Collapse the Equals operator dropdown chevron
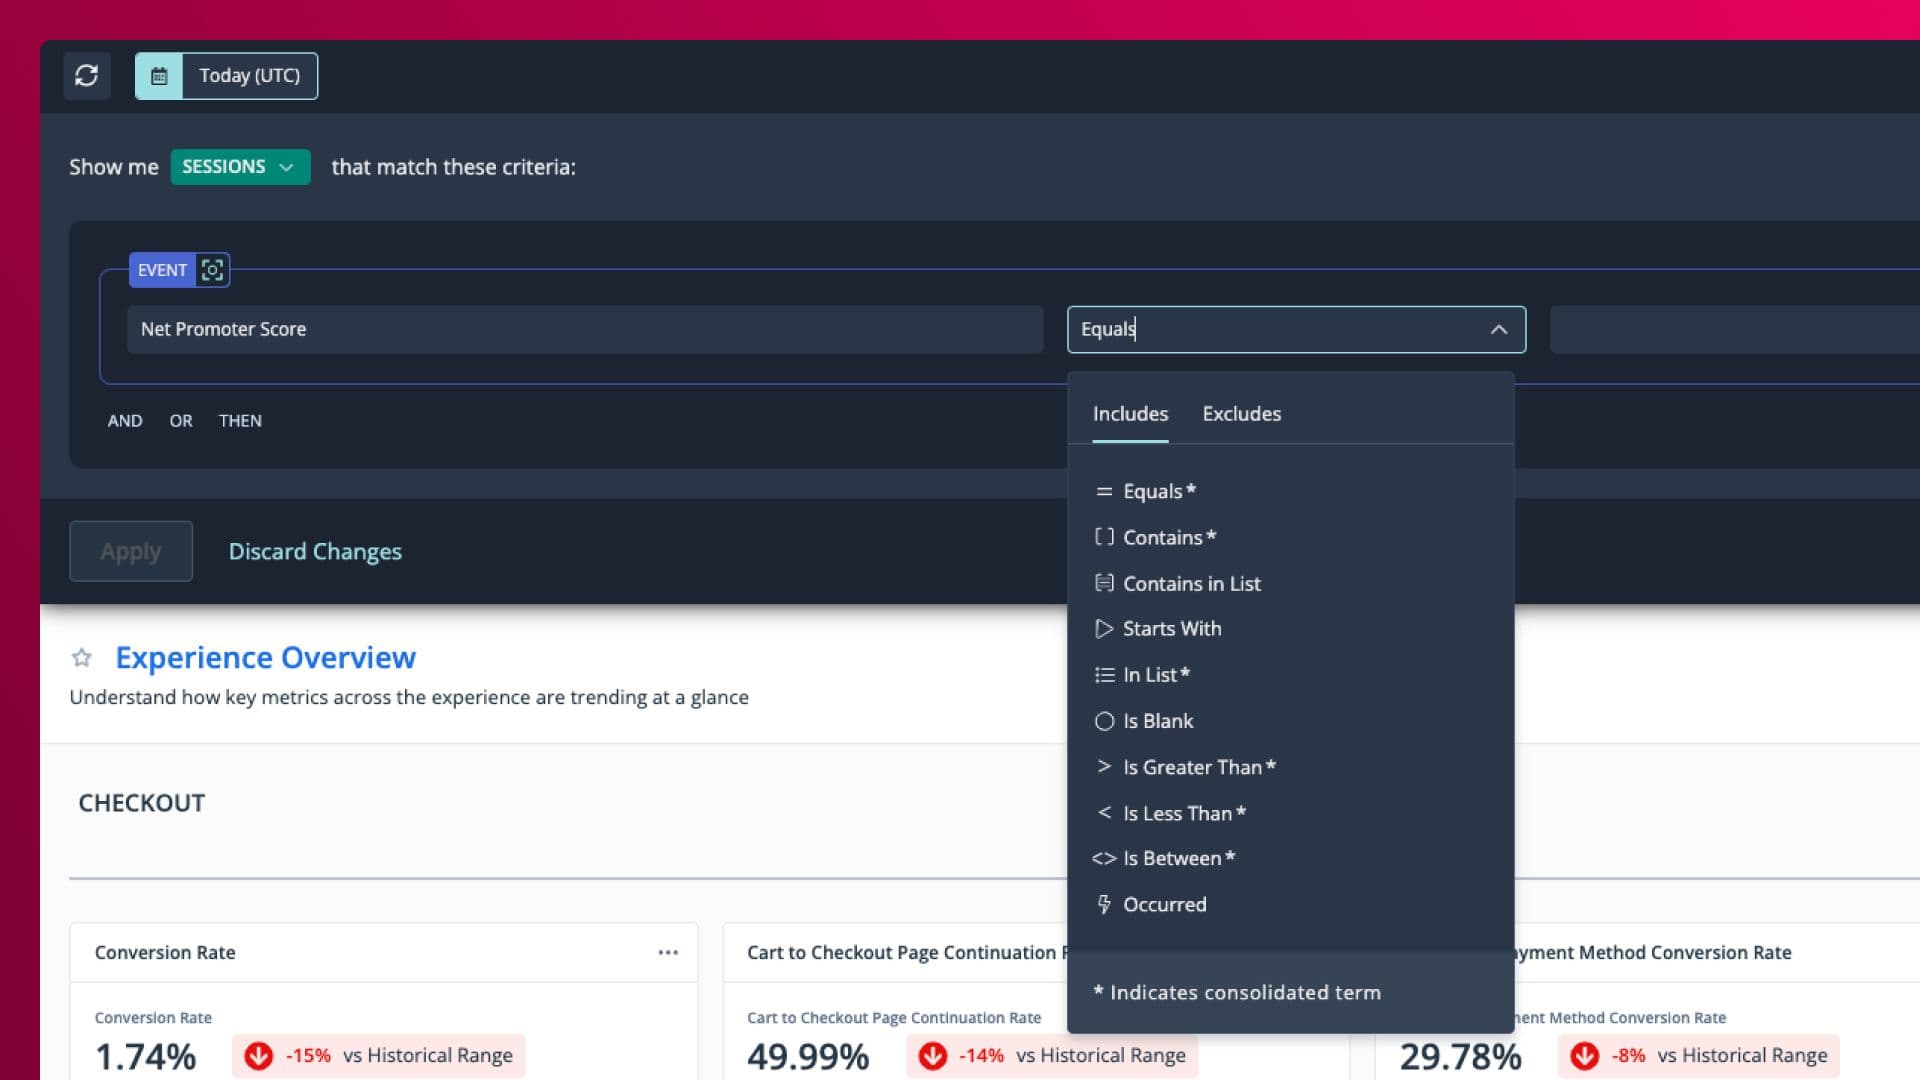 point(1498,330)
